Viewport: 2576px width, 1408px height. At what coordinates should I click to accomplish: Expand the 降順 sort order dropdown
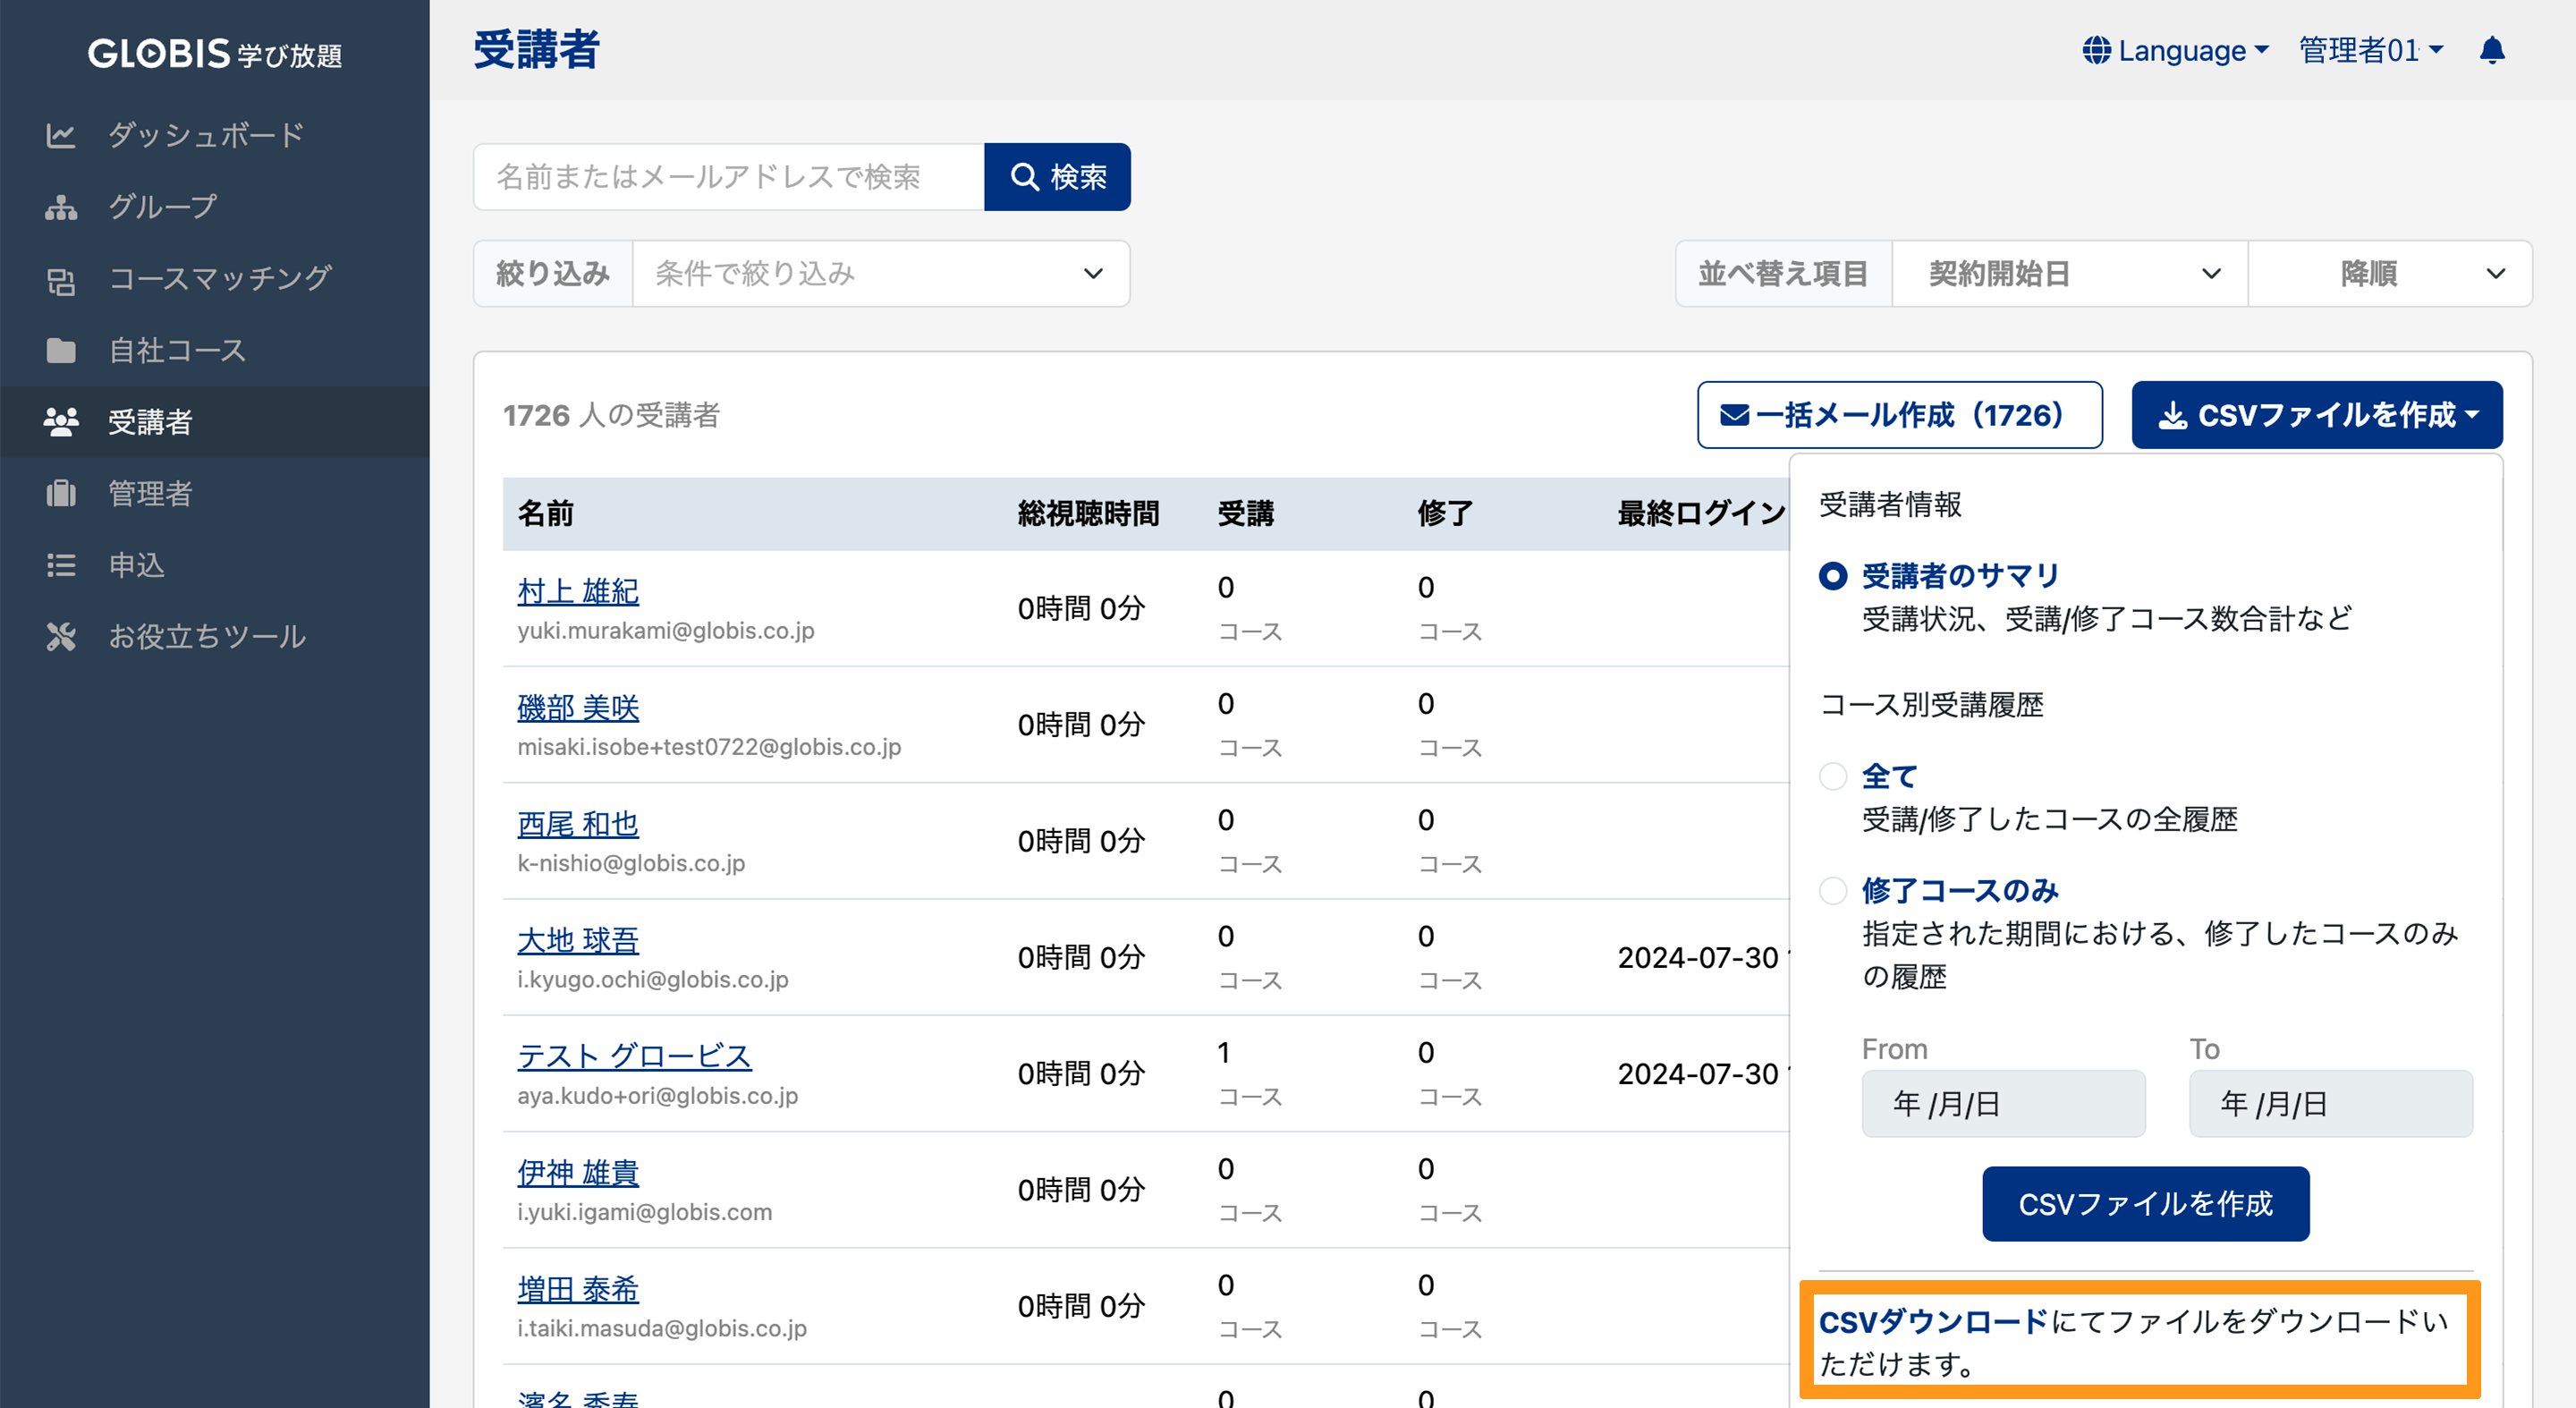coord(2388,273)
